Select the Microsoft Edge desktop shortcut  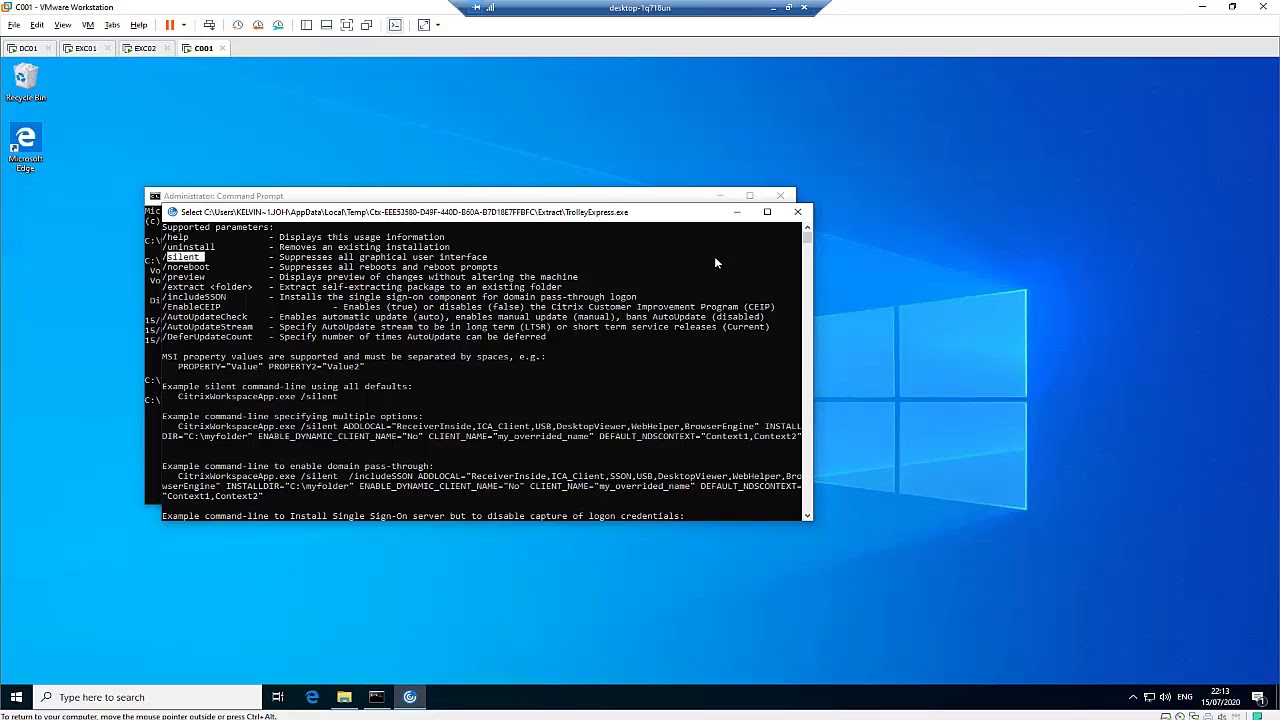point(25,148)
